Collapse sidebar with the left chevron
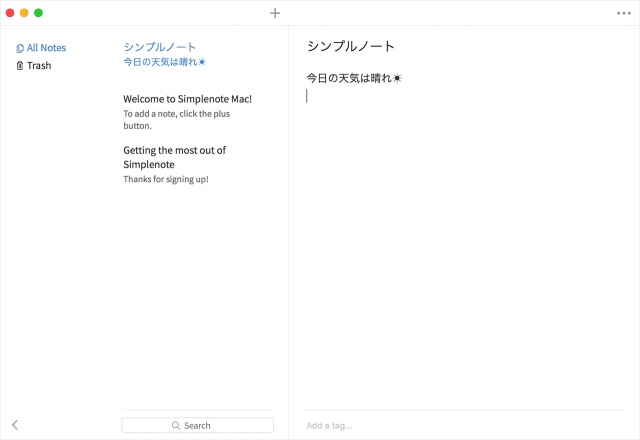Image resolution: width=640 pixels, height=440 pixels. pyautogui.click(x=15, y=425)
